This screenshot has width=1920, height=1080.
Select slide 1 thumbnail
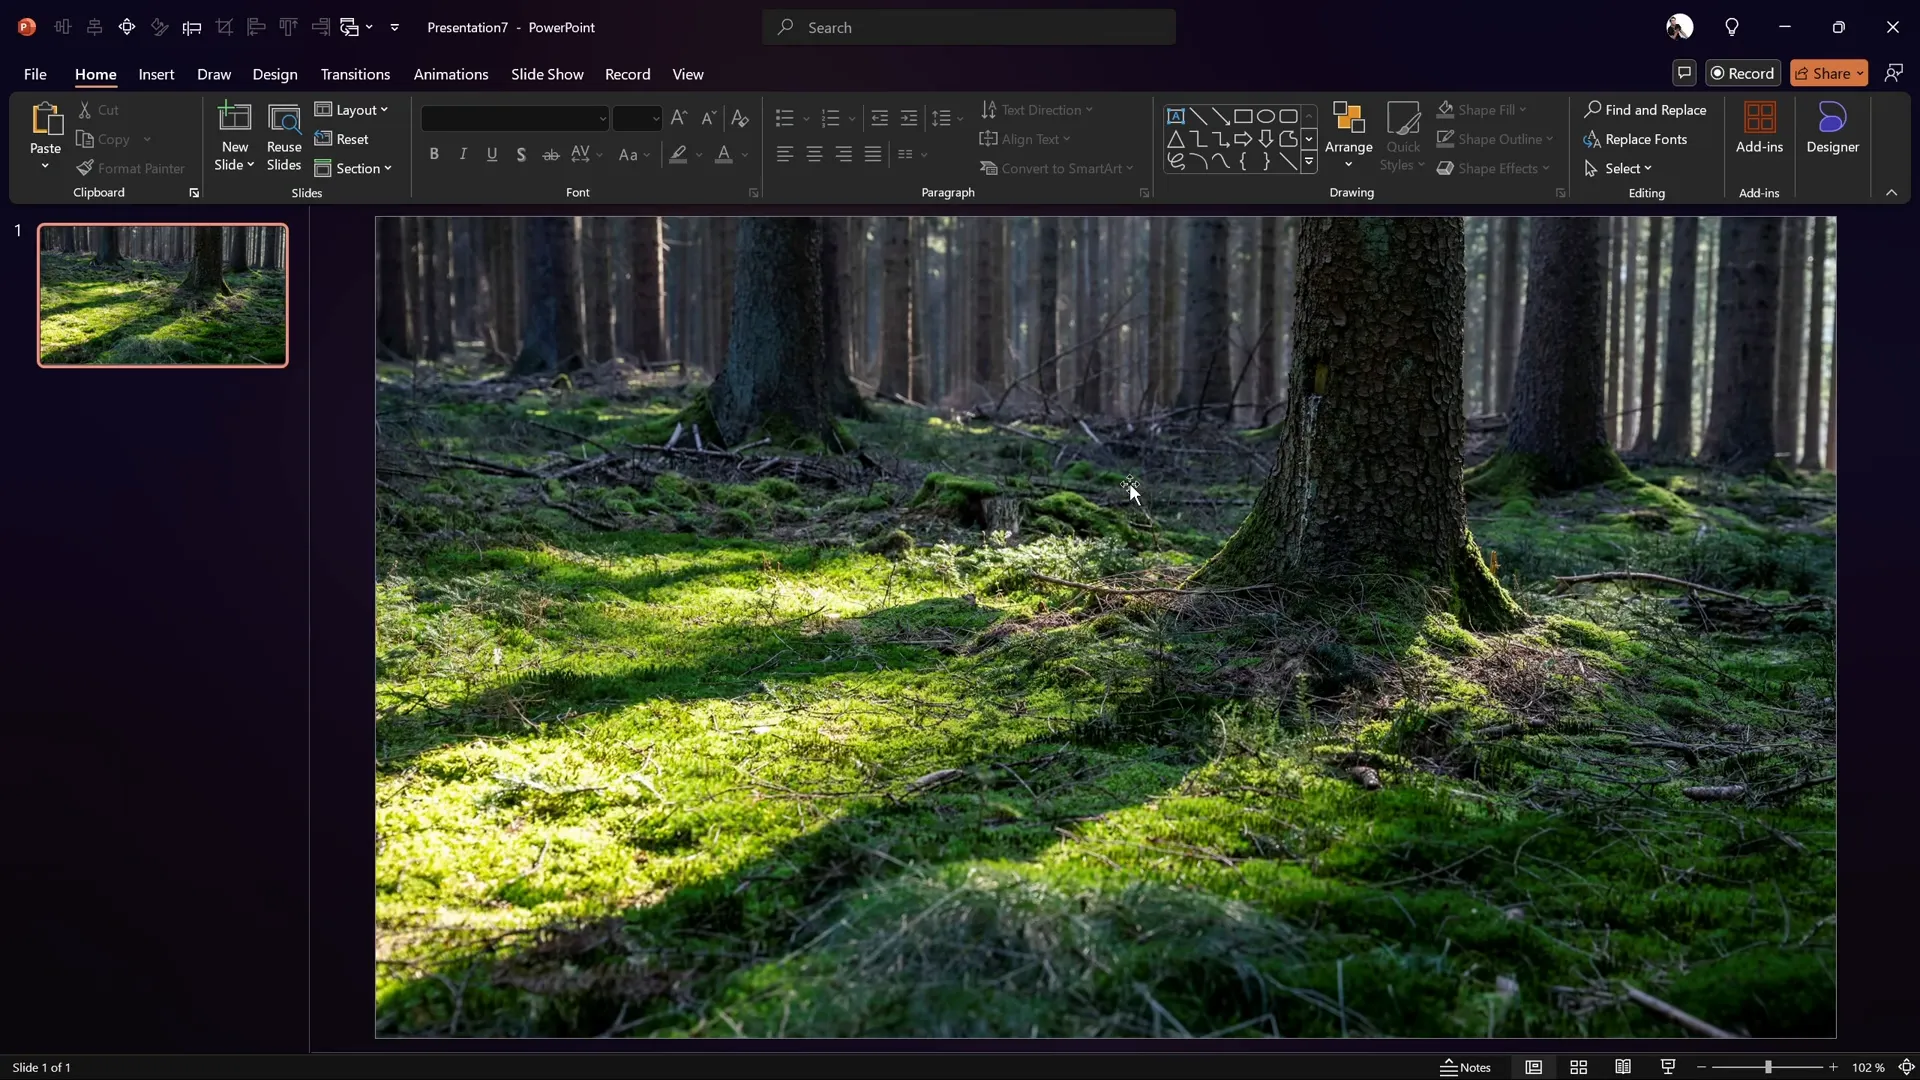pyautogui.click(x=163, y=295)
